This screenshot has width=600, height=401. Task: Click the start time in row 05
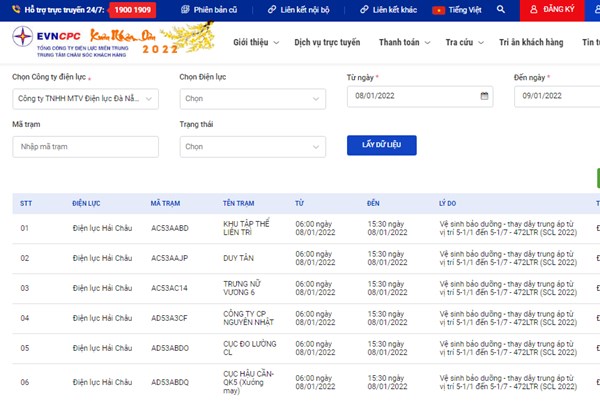click(315, 348)
